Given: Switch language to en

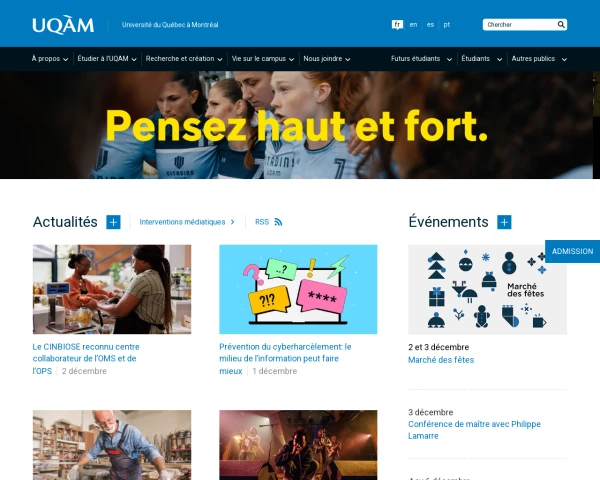Looking at the screenshot, I should [413, 24].
